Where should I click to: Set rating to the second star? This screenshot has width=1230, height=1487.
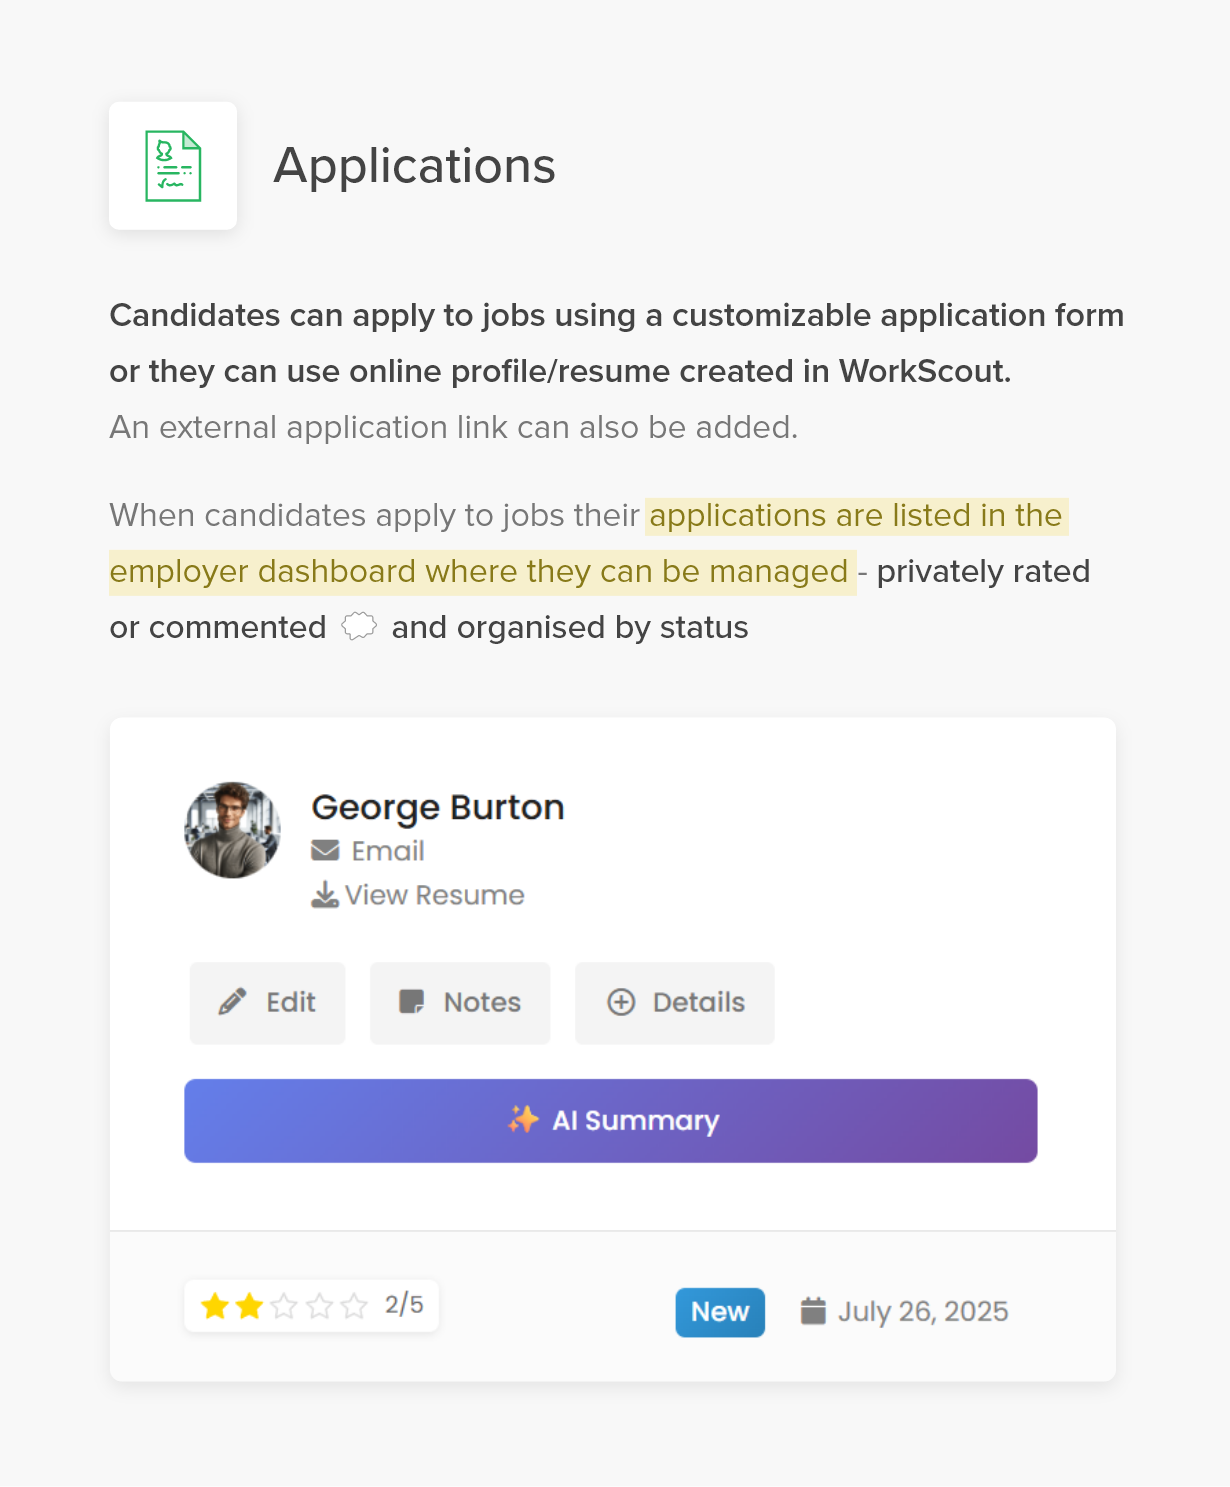tap(249, 1306)
